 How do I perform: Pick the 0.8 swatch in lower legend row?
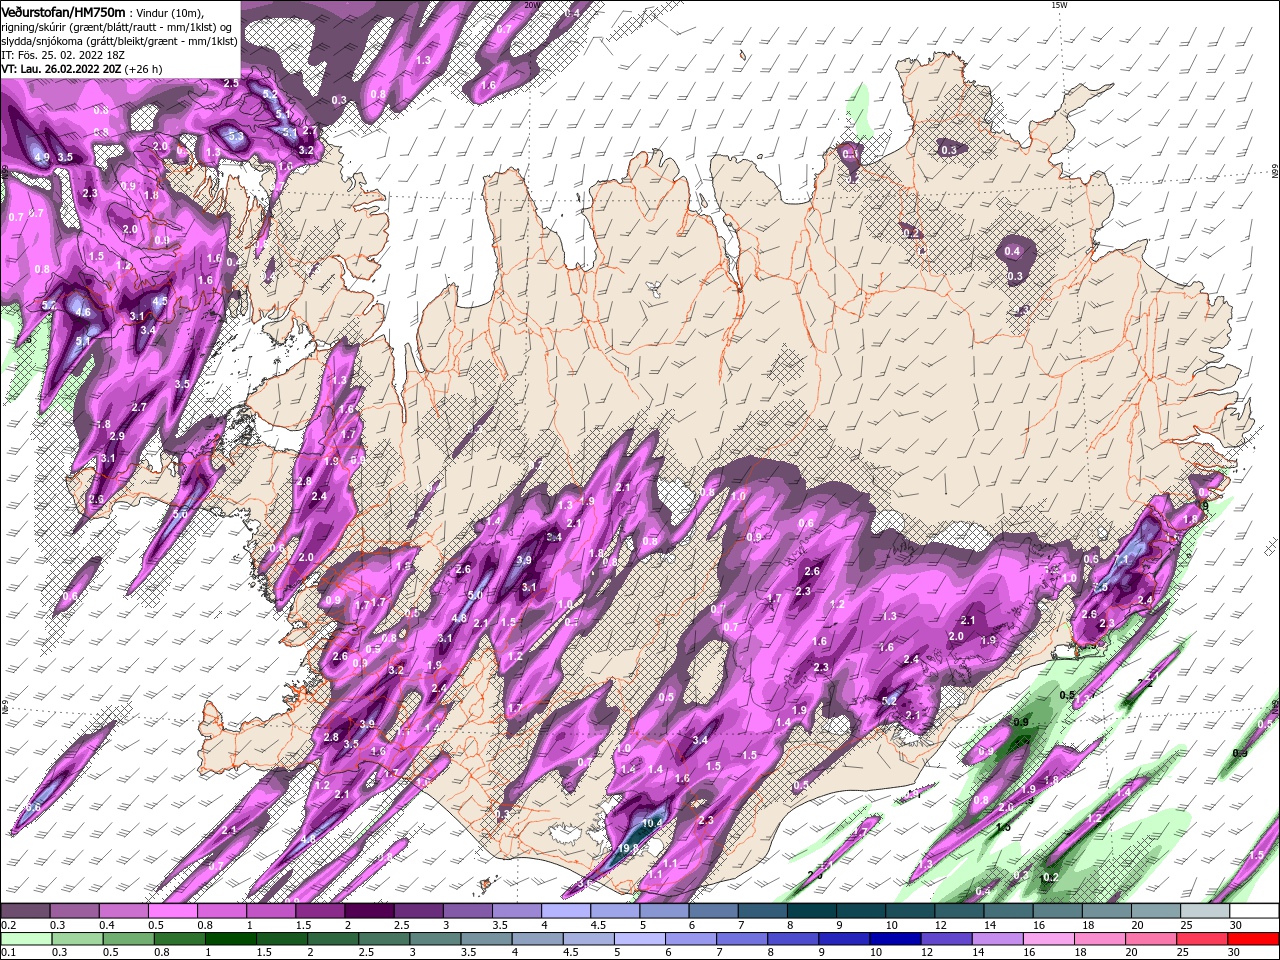point(179,938)
